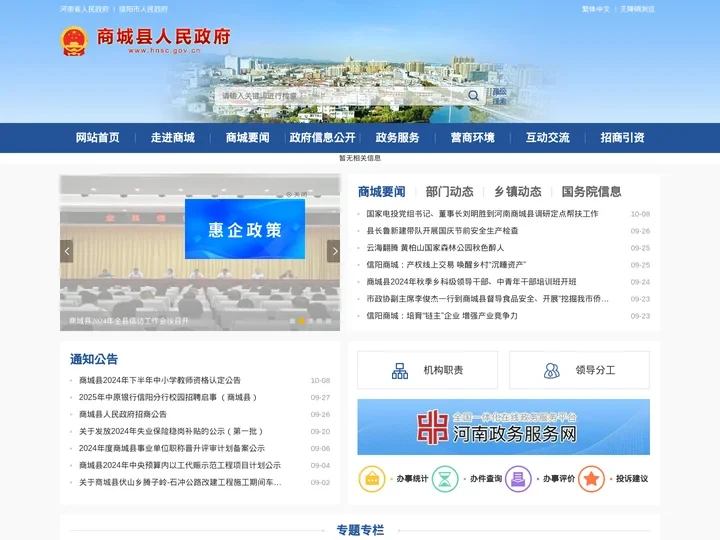Click the orange star 投诉建议 icon
Screen dimensions: 720x540
[x=591, y=479]
